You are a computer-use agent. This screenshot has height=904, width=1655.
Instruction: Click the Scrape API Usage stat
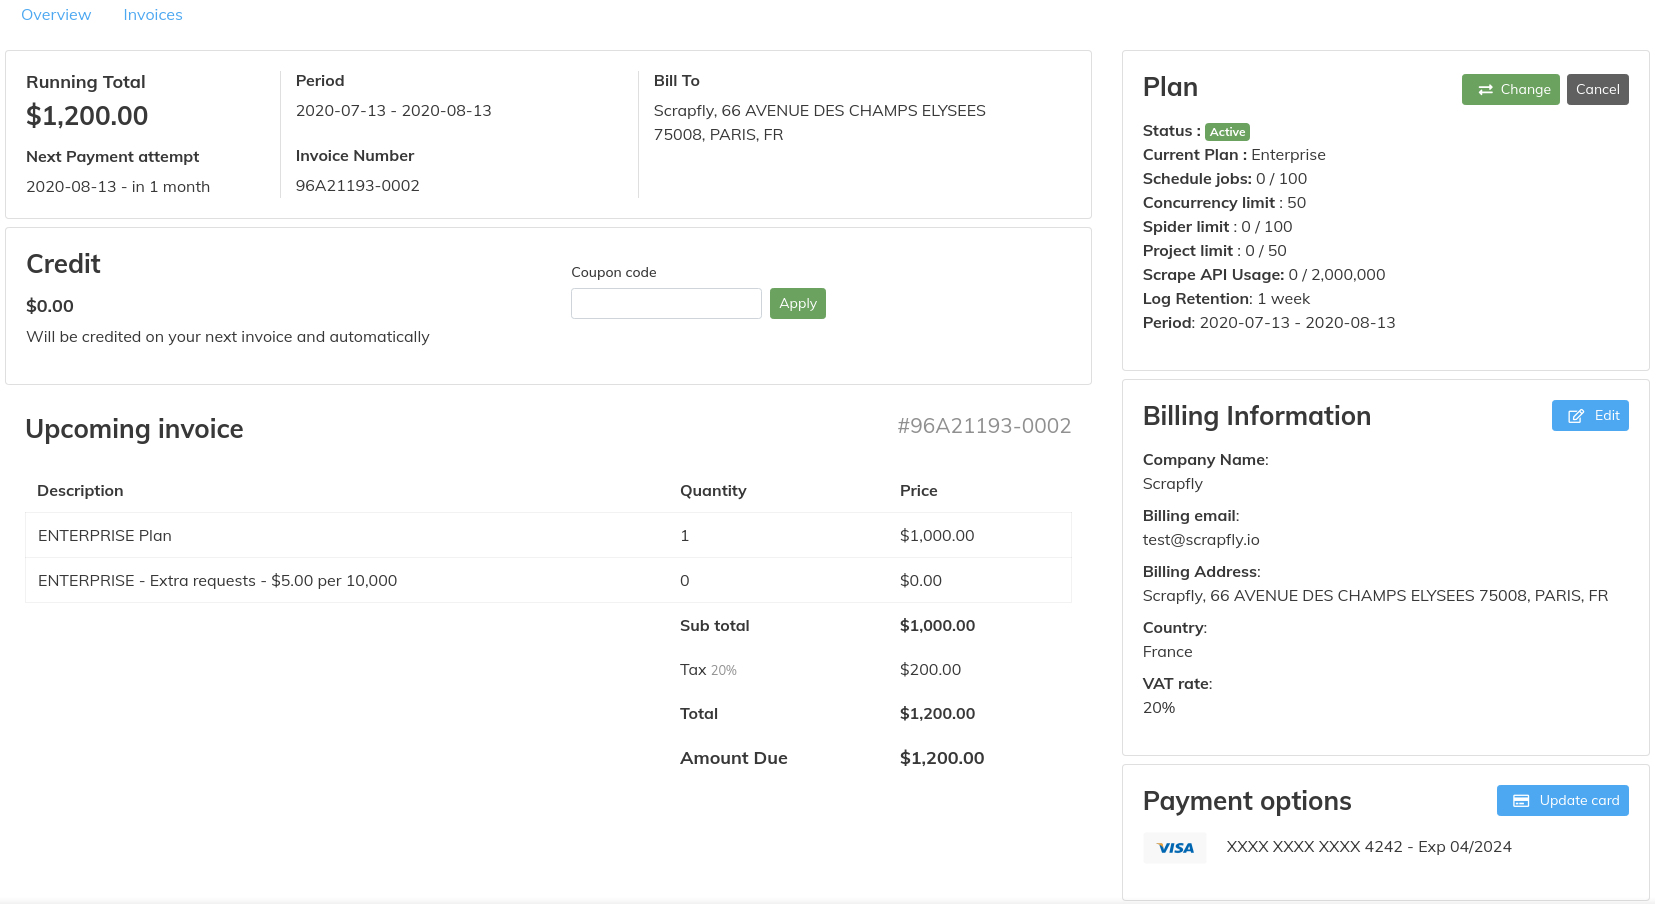[1264, 274]
